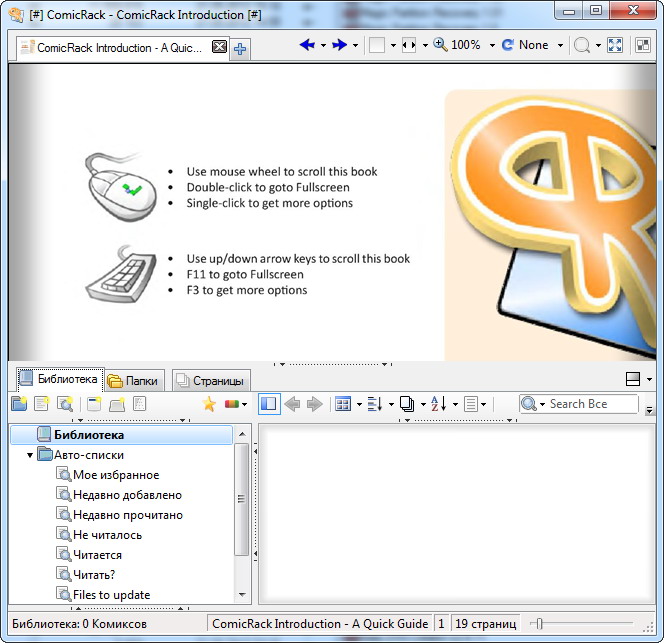Click the docking panel layout icon

[633, 379]
